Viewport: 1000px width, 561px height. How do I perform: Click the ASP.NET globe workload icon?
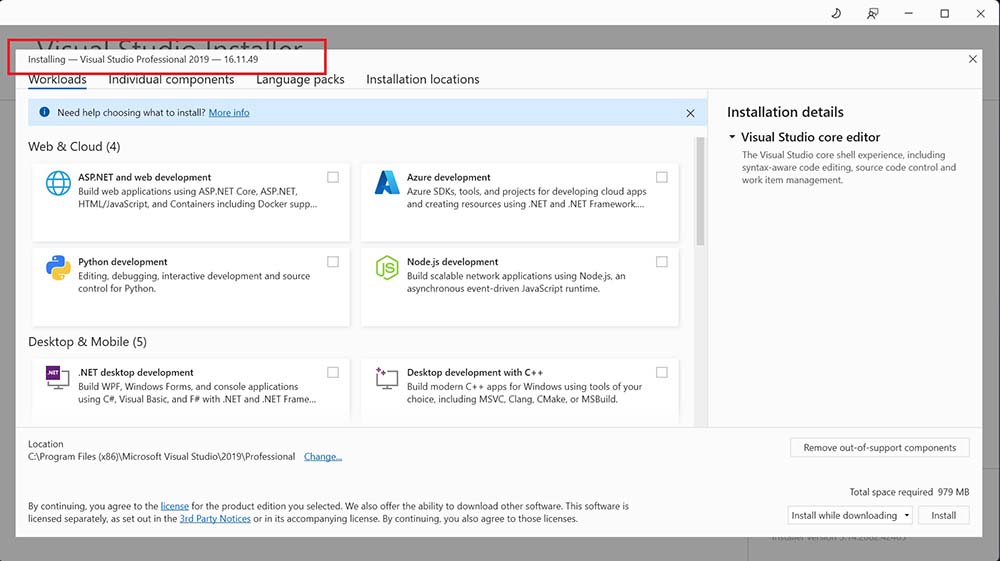coord(58,183)
